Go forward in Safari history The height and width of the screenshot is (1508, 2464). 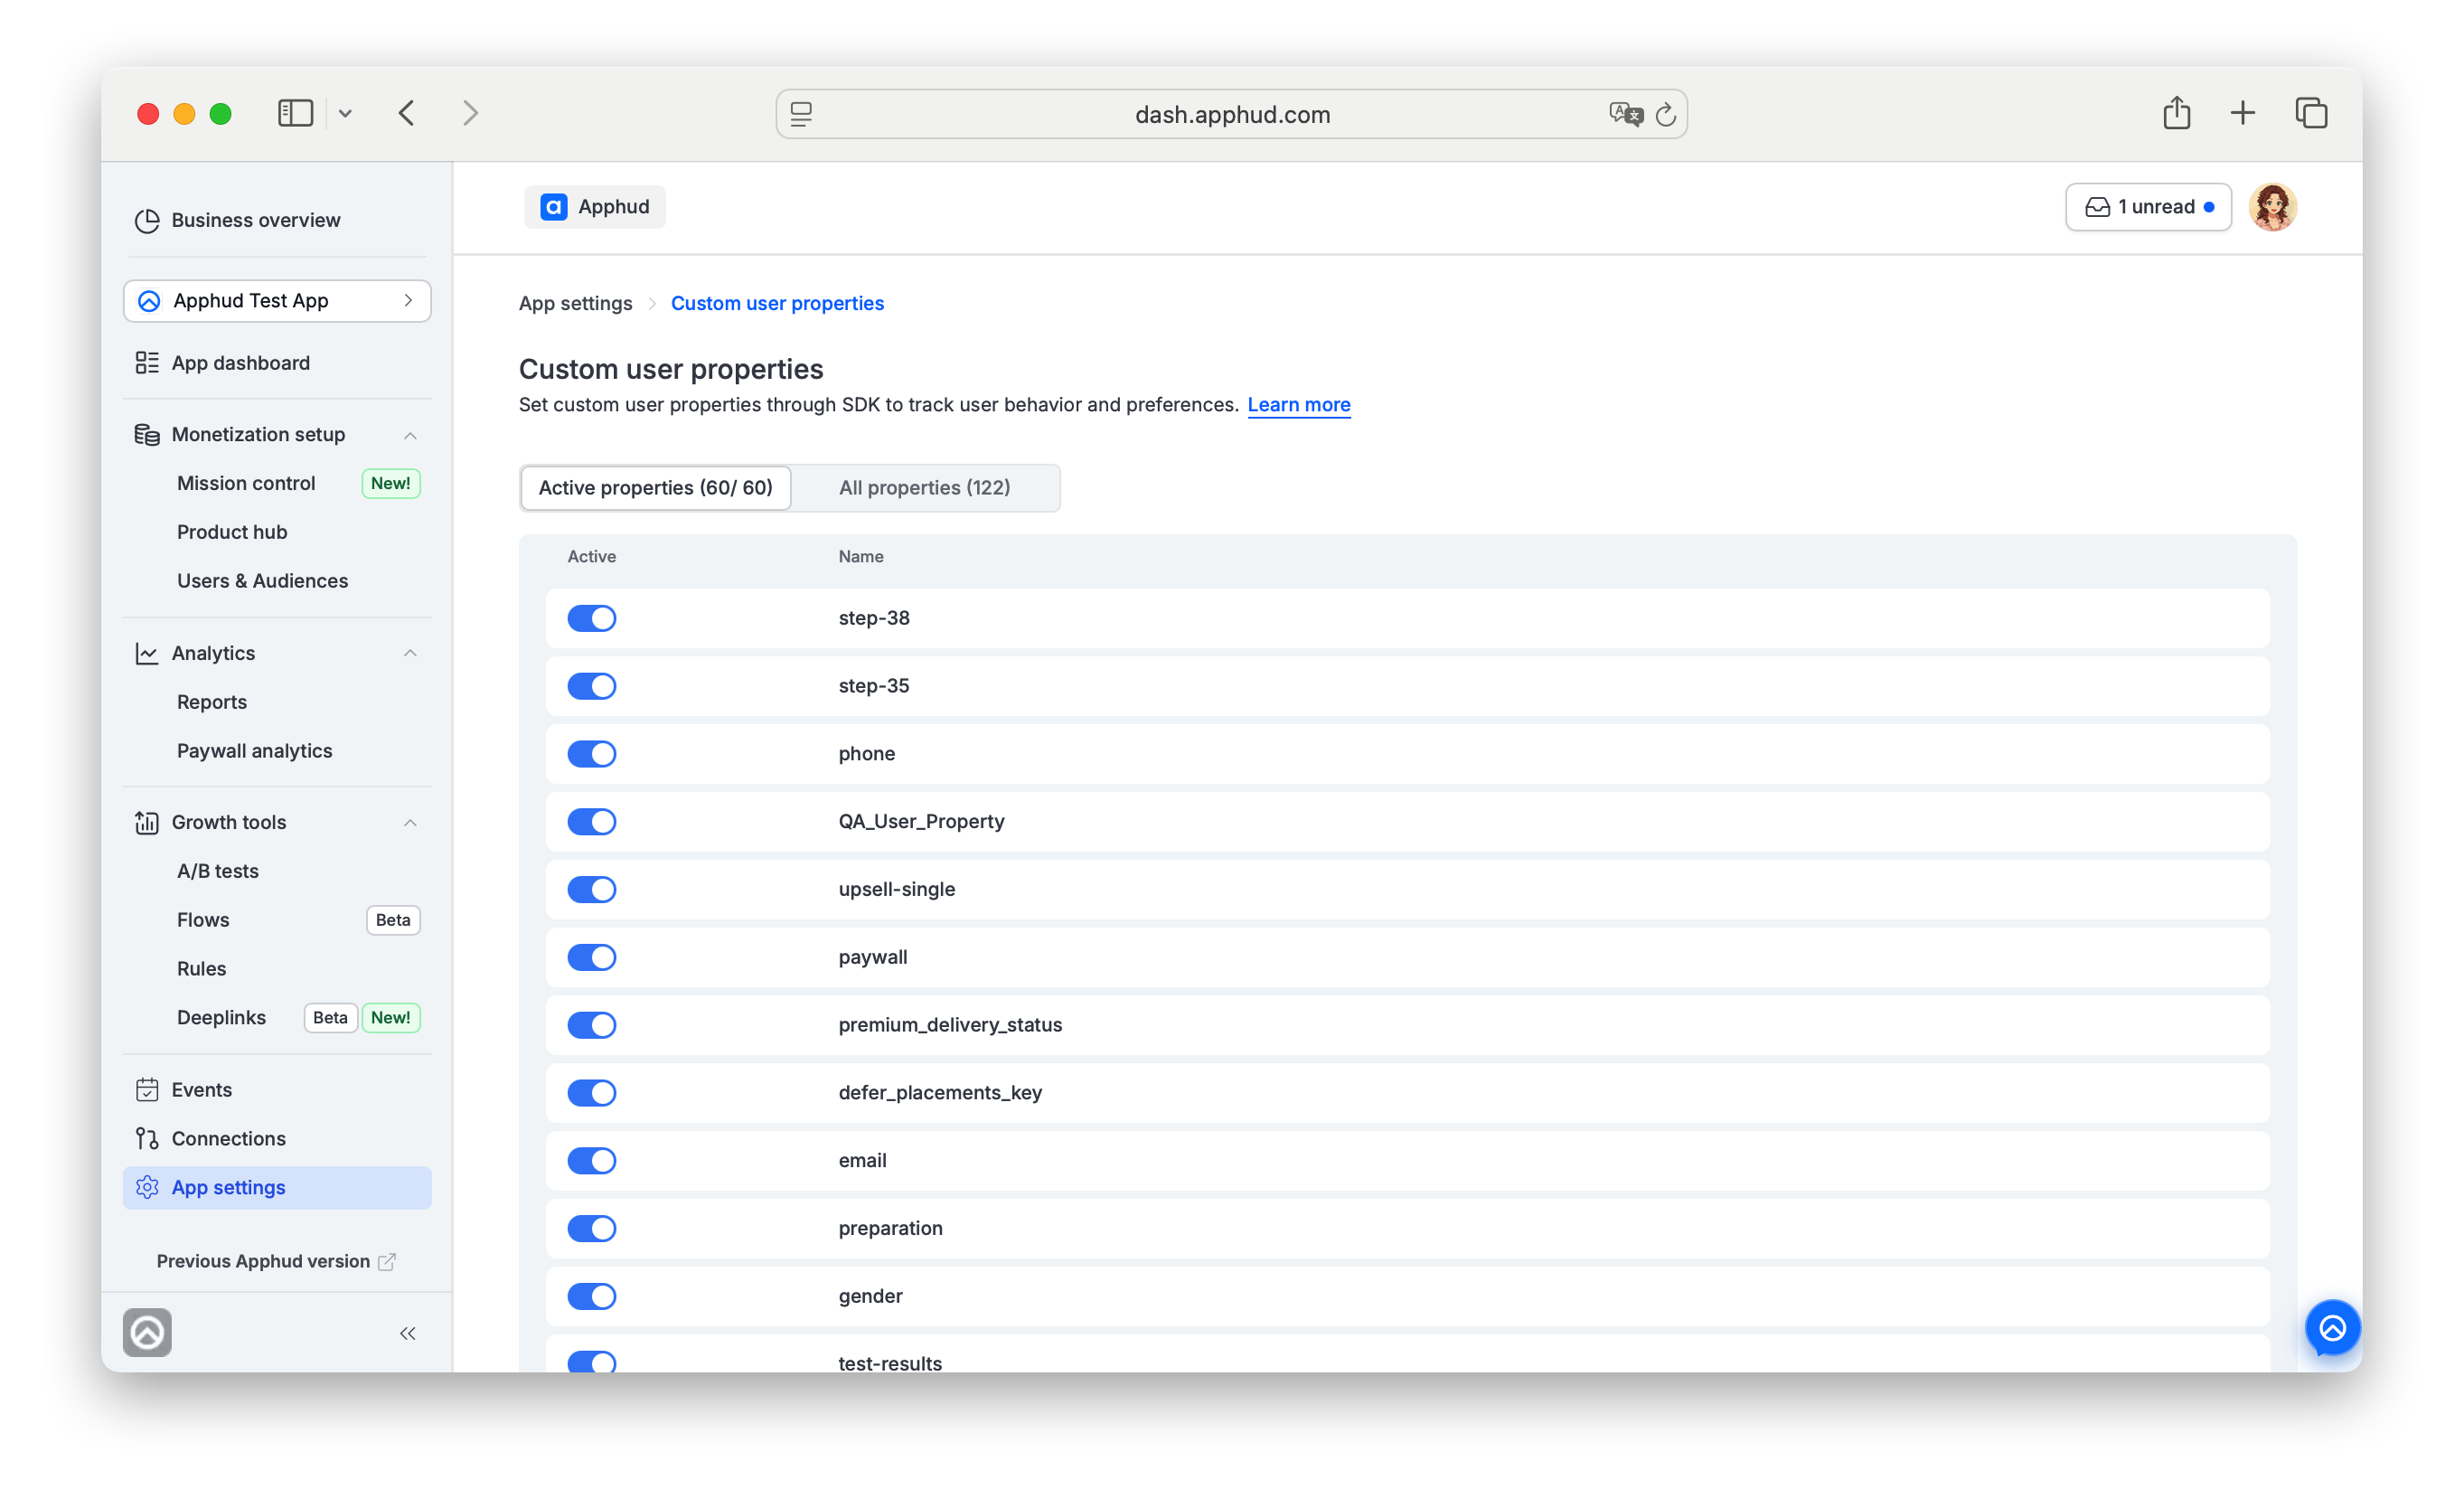(x=470, y=113)
